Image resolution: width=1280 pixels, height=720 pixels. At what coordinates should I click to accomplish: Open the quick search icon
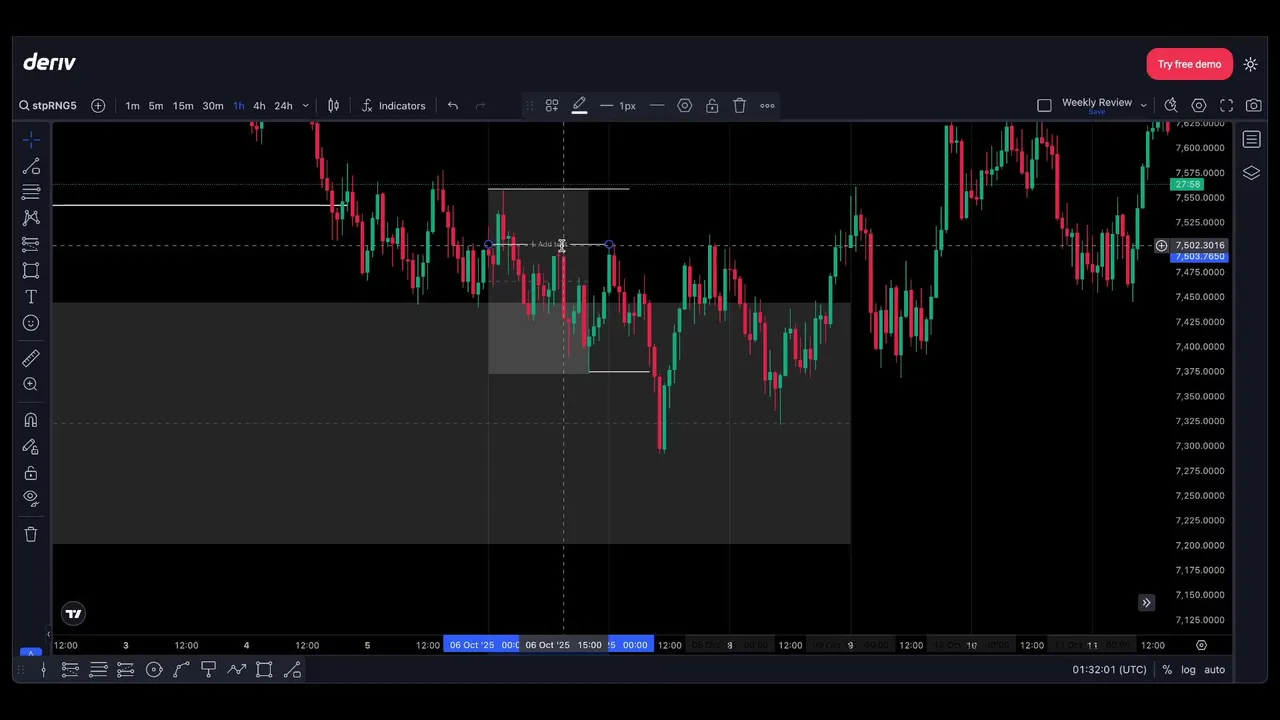pyautogui.click(x=1171, y=105)
